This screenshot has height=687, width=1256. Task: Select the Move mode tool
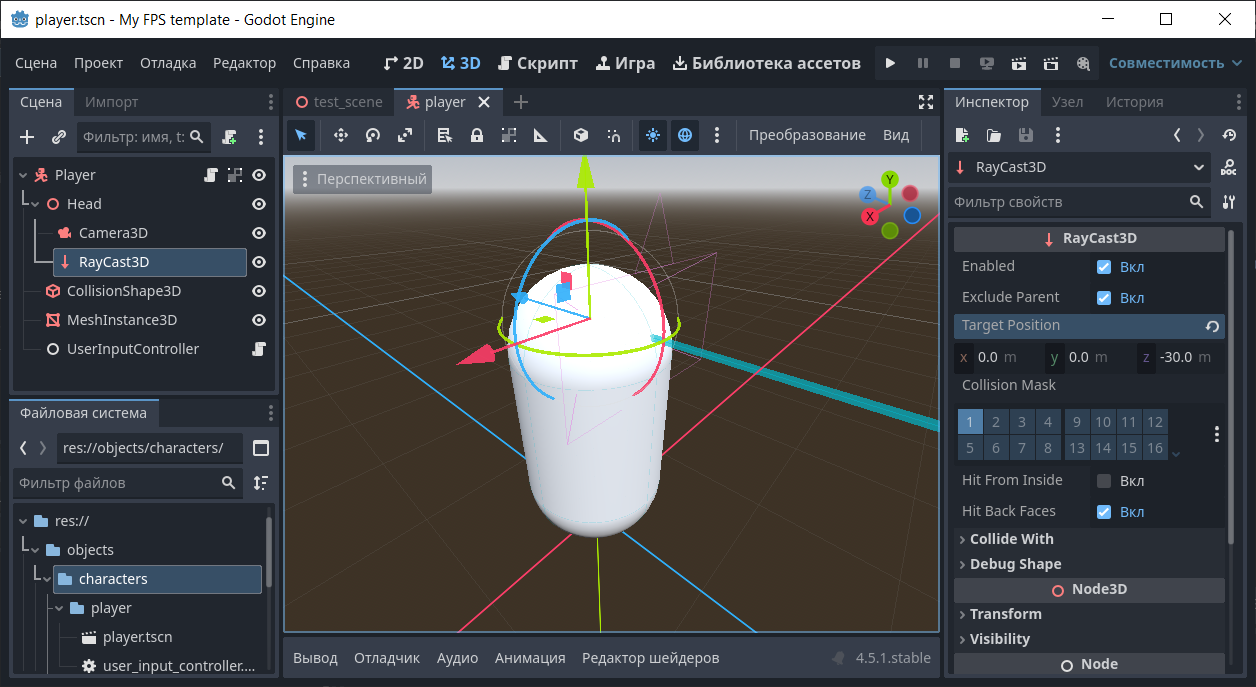click(340, 135)
